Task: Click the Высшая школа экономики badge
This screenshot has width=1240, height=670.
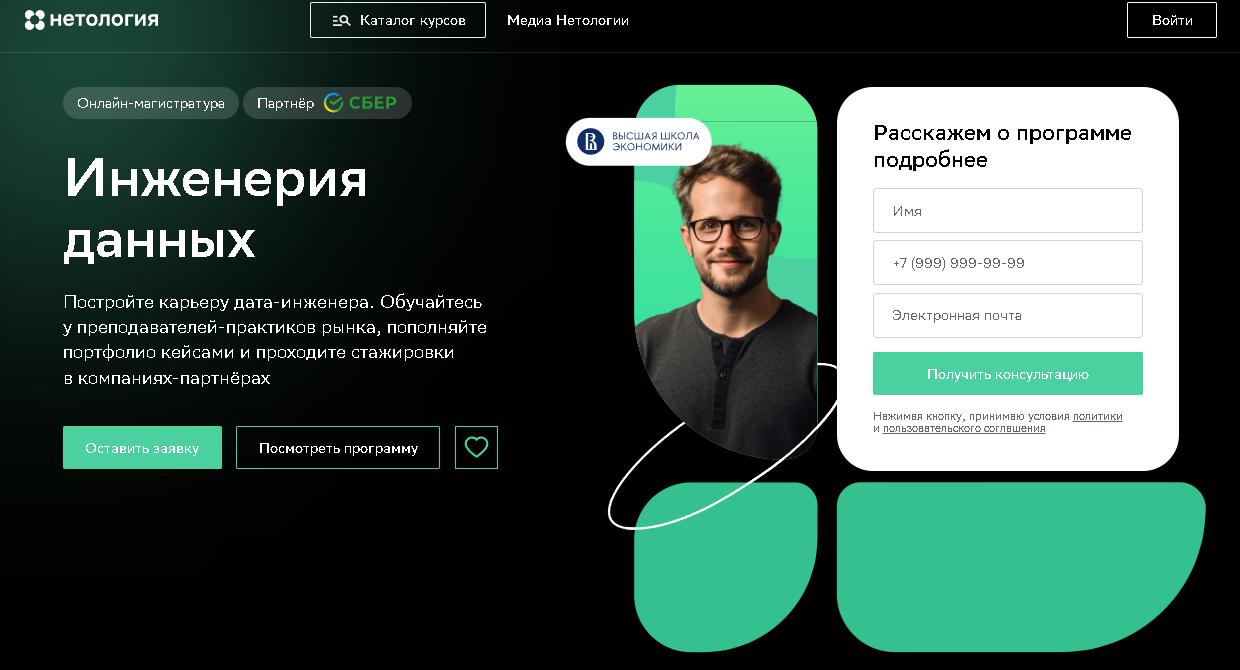Action: coord(638,141)
